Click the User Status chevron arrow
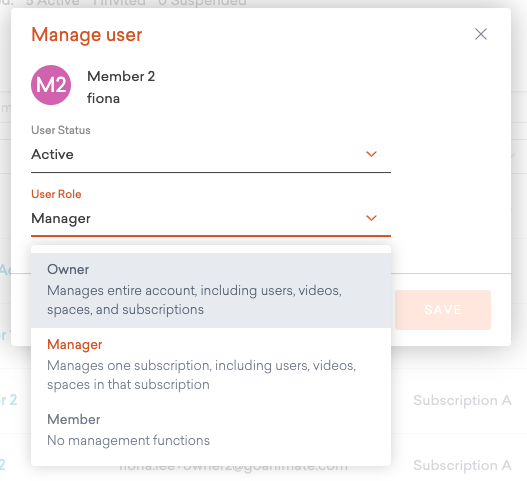Screen dimensions: 527x481 tap(371, 154)
